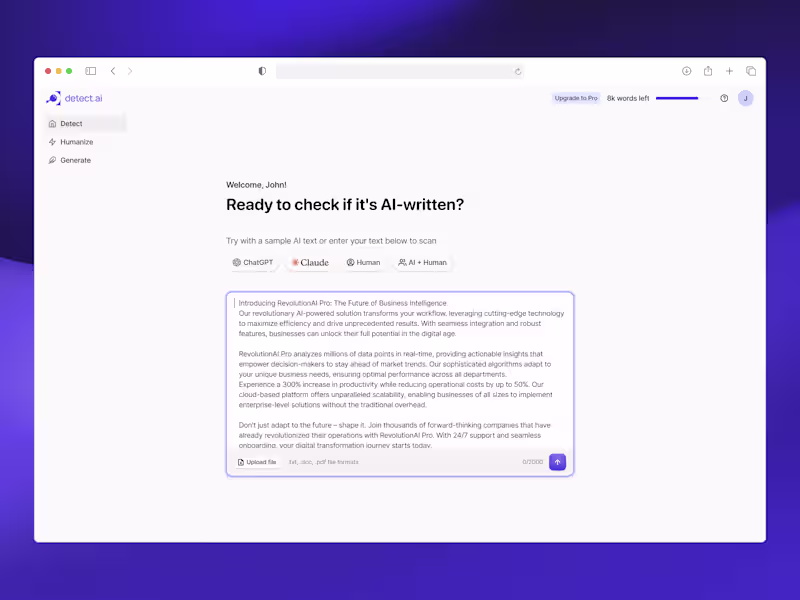Screen dimensions: 800x600
Task: Click the green maximize window dot
Action: coord(69,71)
